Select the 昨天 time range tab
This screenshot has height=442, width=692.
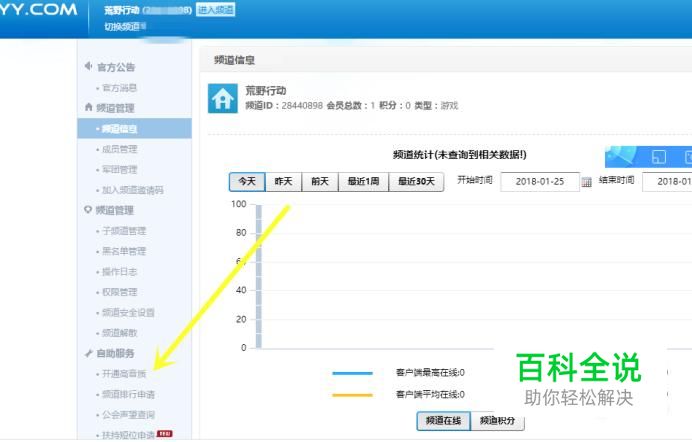point(283,182)
